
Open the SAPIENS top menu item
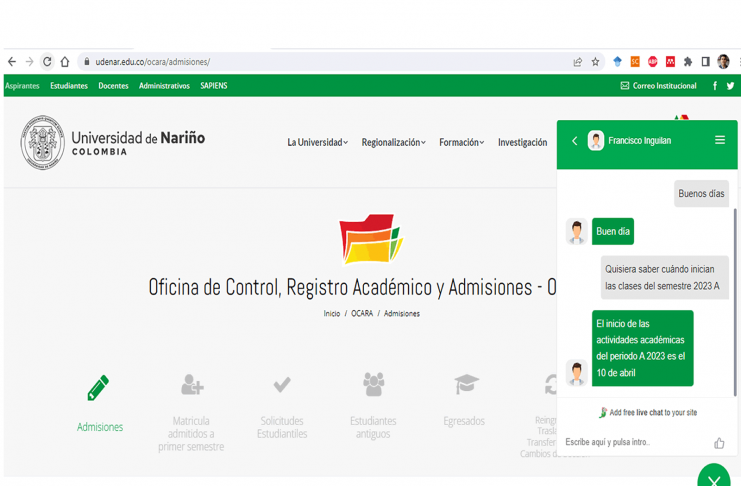[x=214, y=86]
